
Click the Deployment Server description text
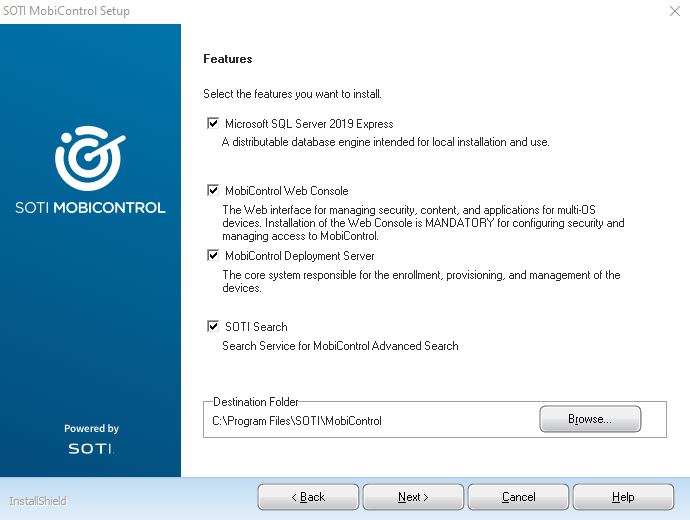pos(420,281)
